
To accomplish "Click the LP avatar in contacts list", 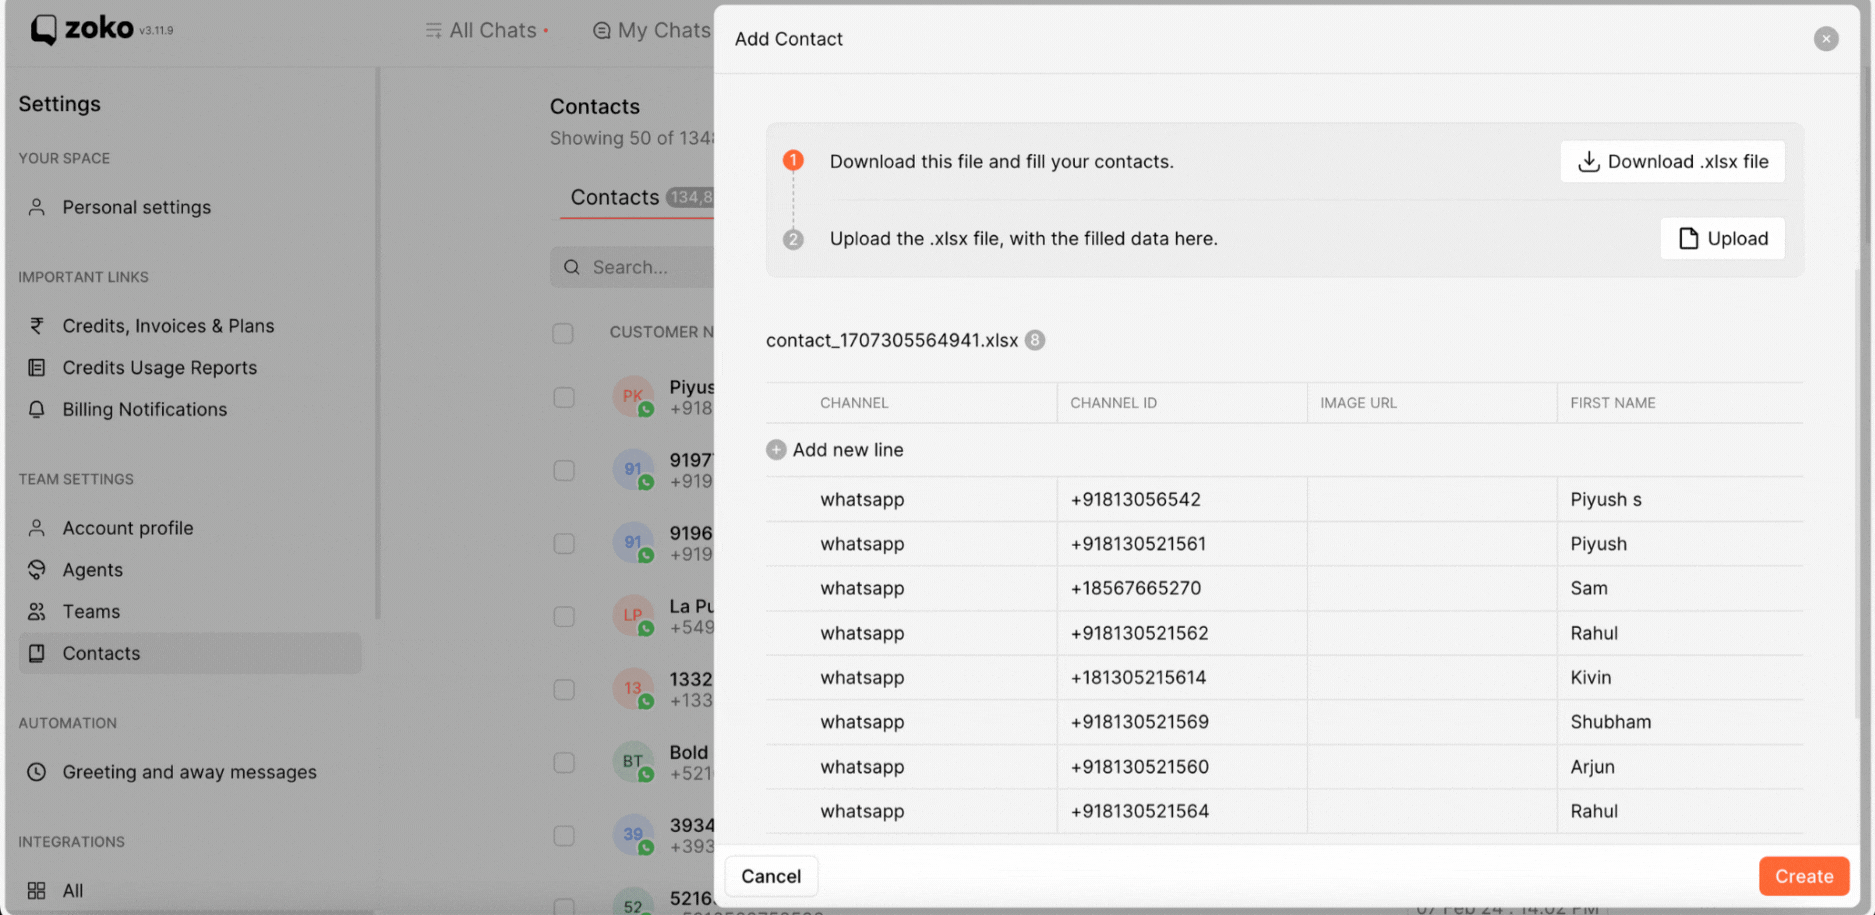I will 633,615.
